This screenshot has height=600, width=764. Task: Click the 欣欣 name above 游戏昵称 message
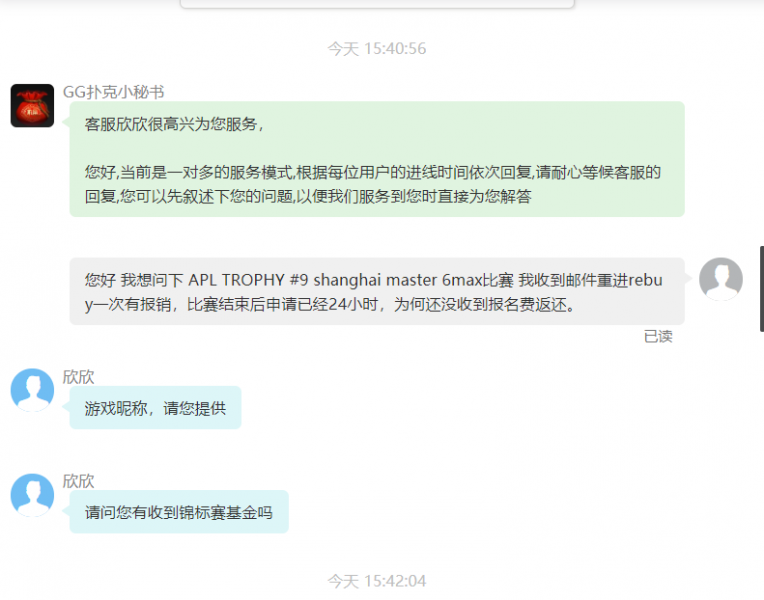pyautogui.click(x=78, y=377)
